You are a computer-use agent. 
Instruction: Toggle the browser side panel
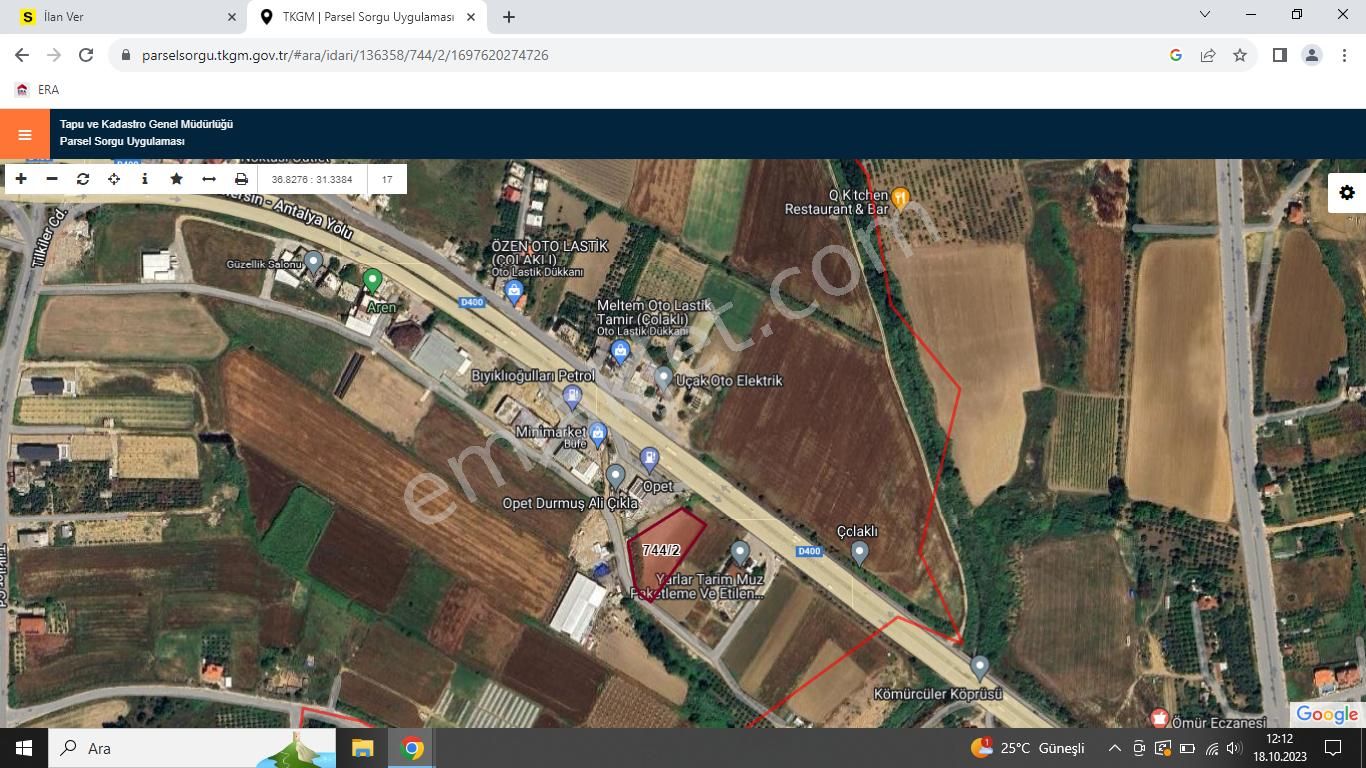coord(1279,55)
